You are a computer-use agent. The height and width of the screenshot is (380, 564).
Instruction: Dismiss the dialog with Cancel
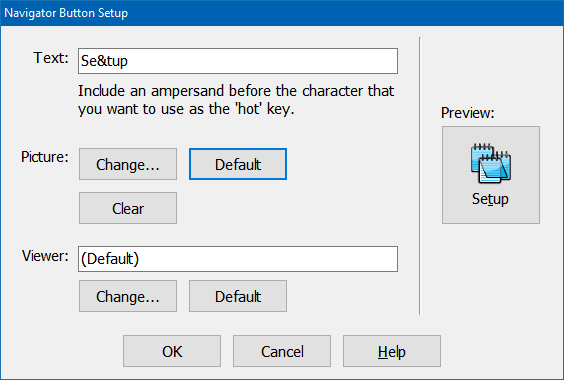pos(282,351)
